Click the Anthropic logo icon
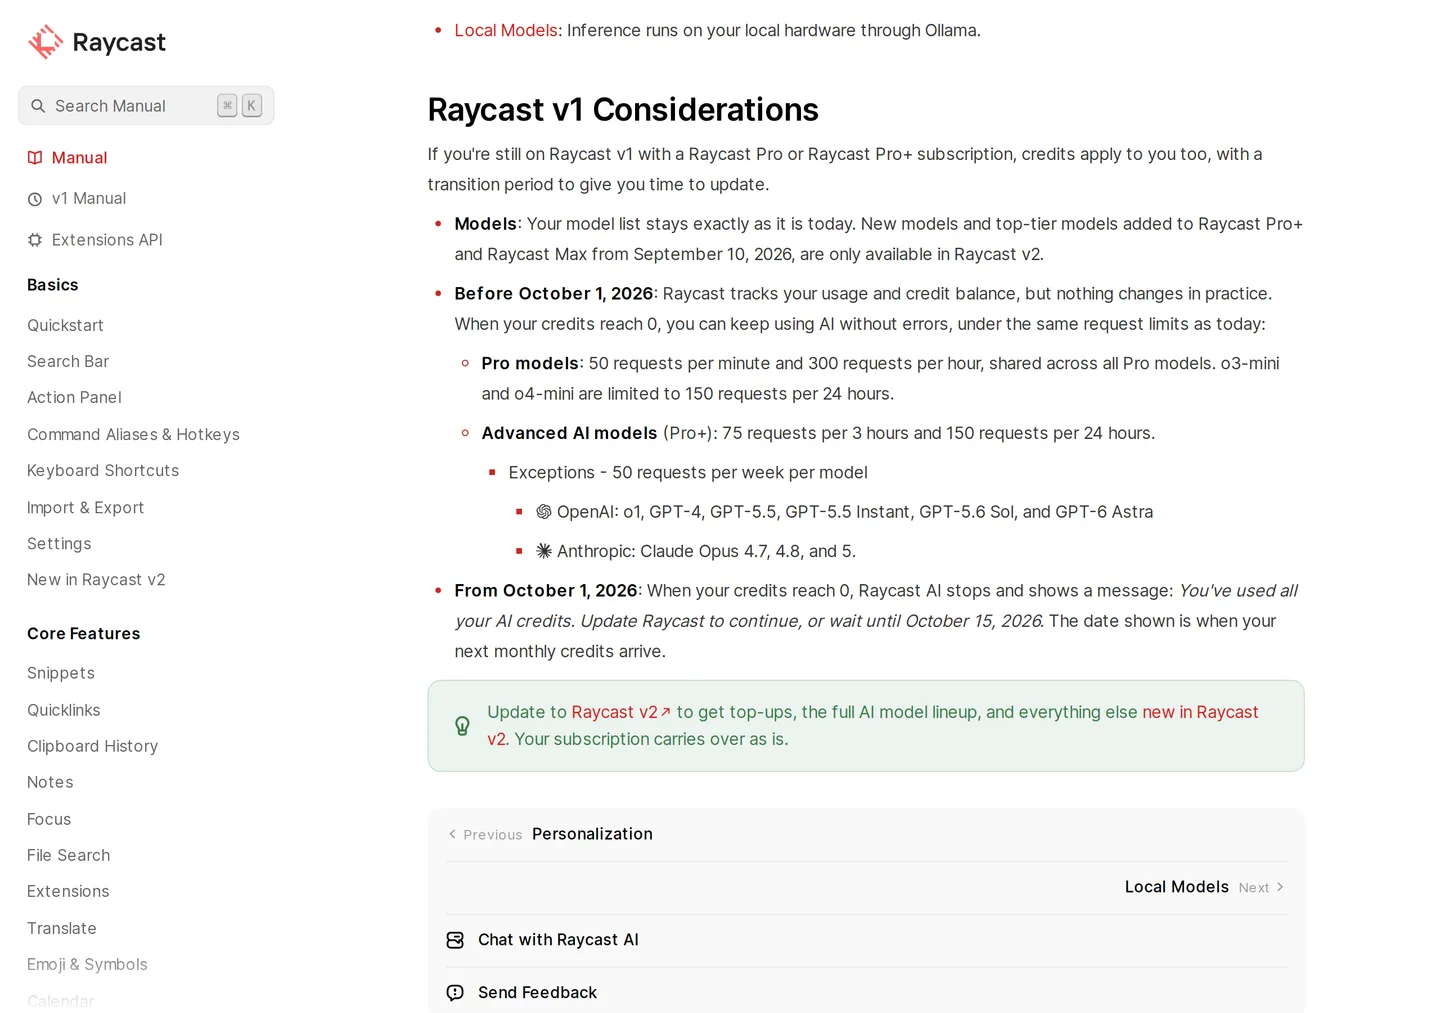The image size is (1440, 1013). click(544, 551)
